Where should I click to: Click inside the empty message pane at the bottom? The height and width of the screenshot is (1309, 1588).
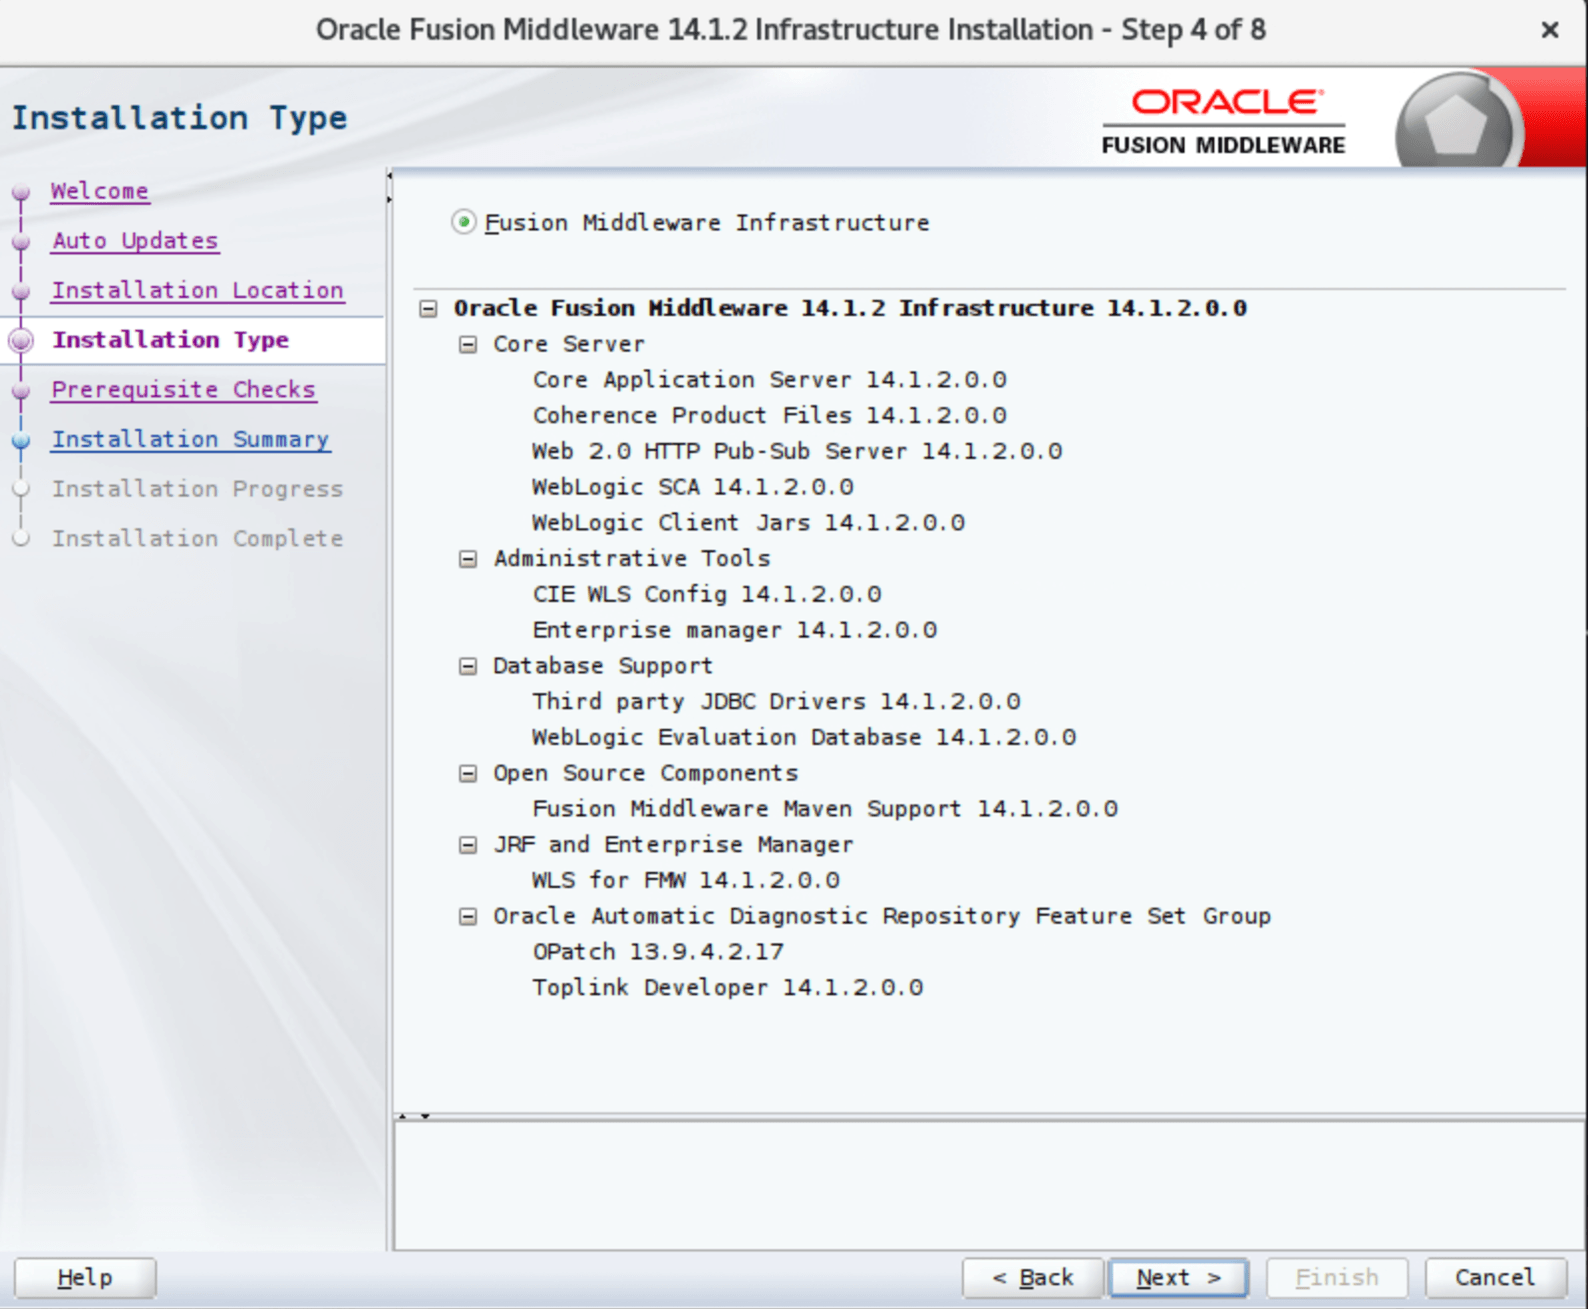point(990,1185)
